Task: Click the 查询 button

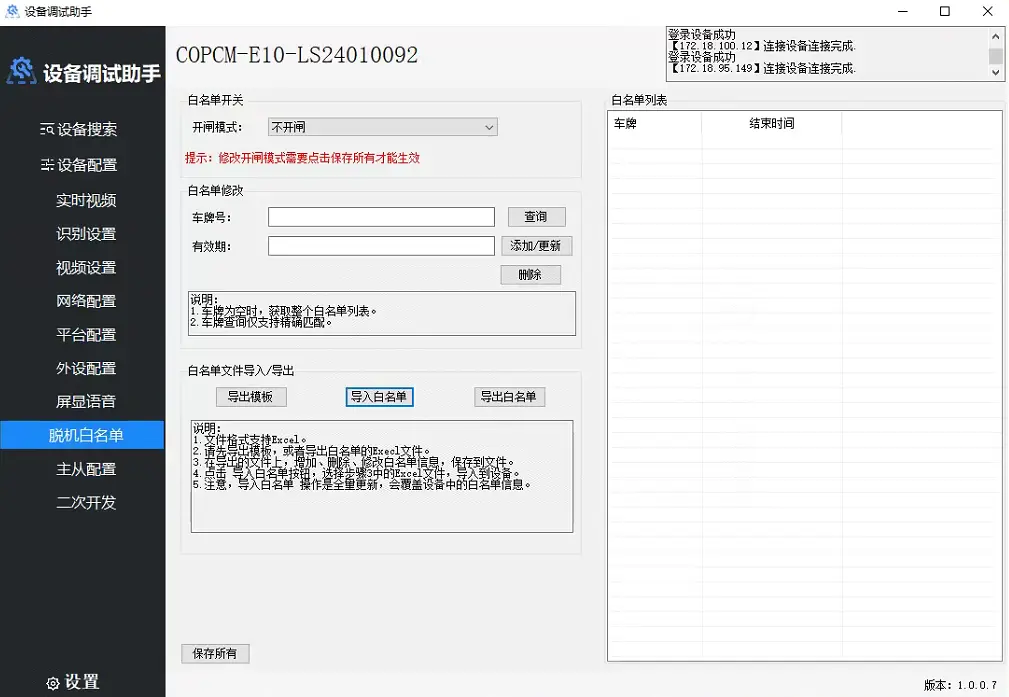Action: point(535,216)
